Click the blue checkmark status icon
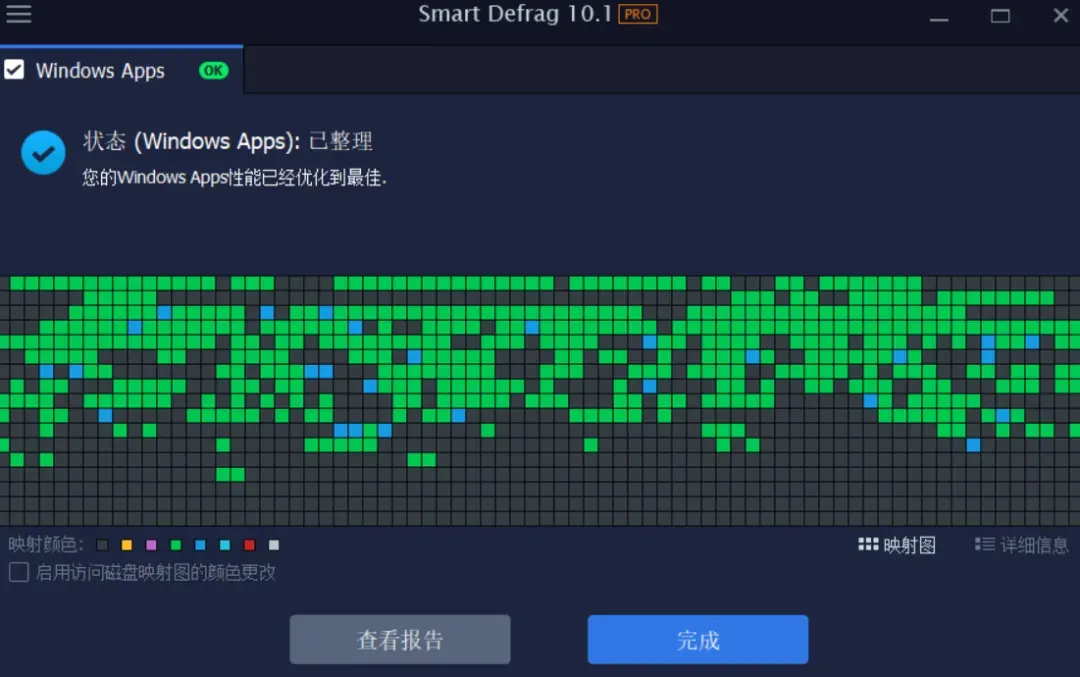The width and height of the screenshot is (1080, 677). (43, 152)
